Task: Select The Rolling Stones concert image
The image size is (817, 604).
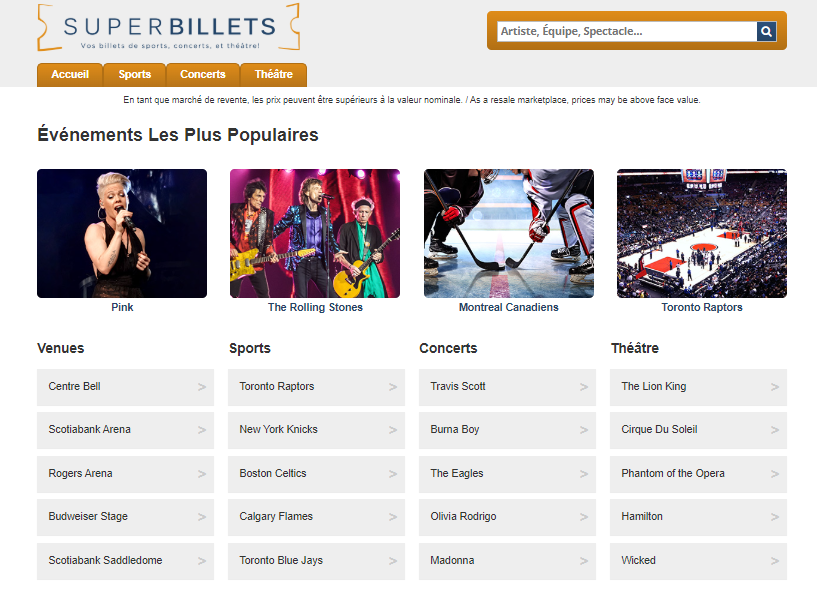Action: 315,233
